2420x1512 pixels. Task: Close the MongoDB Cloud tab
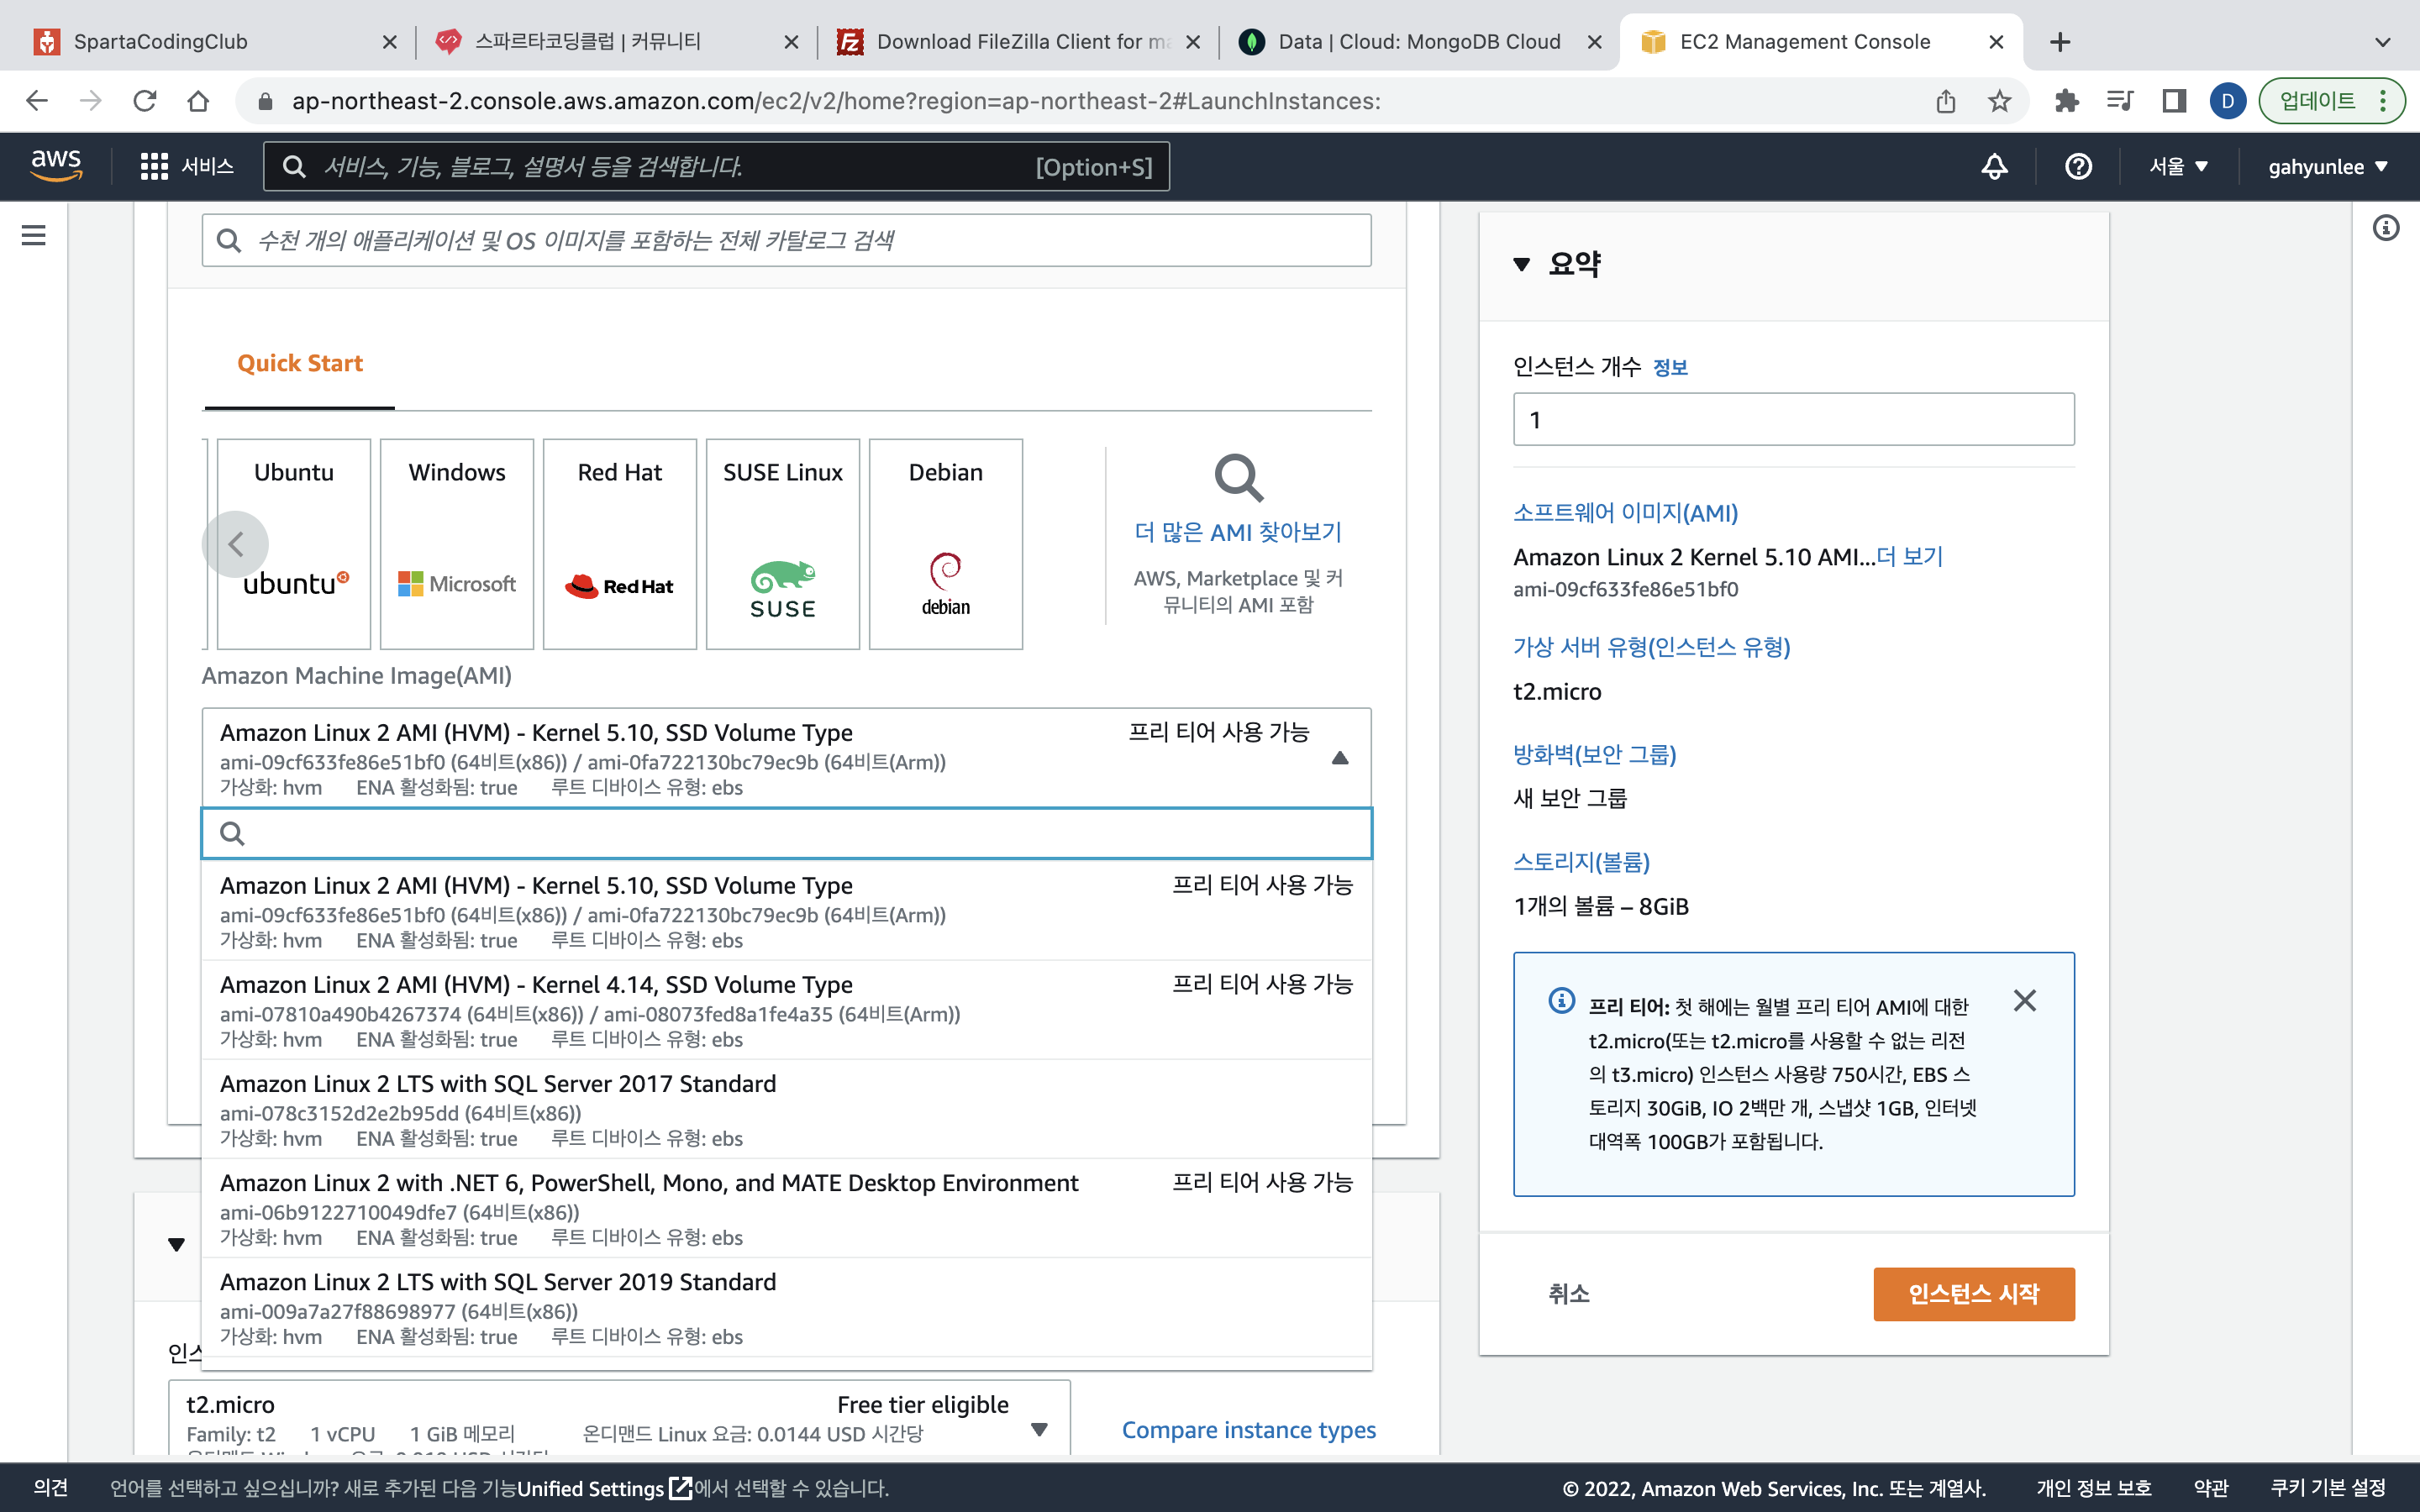(x=1595, y=42)
